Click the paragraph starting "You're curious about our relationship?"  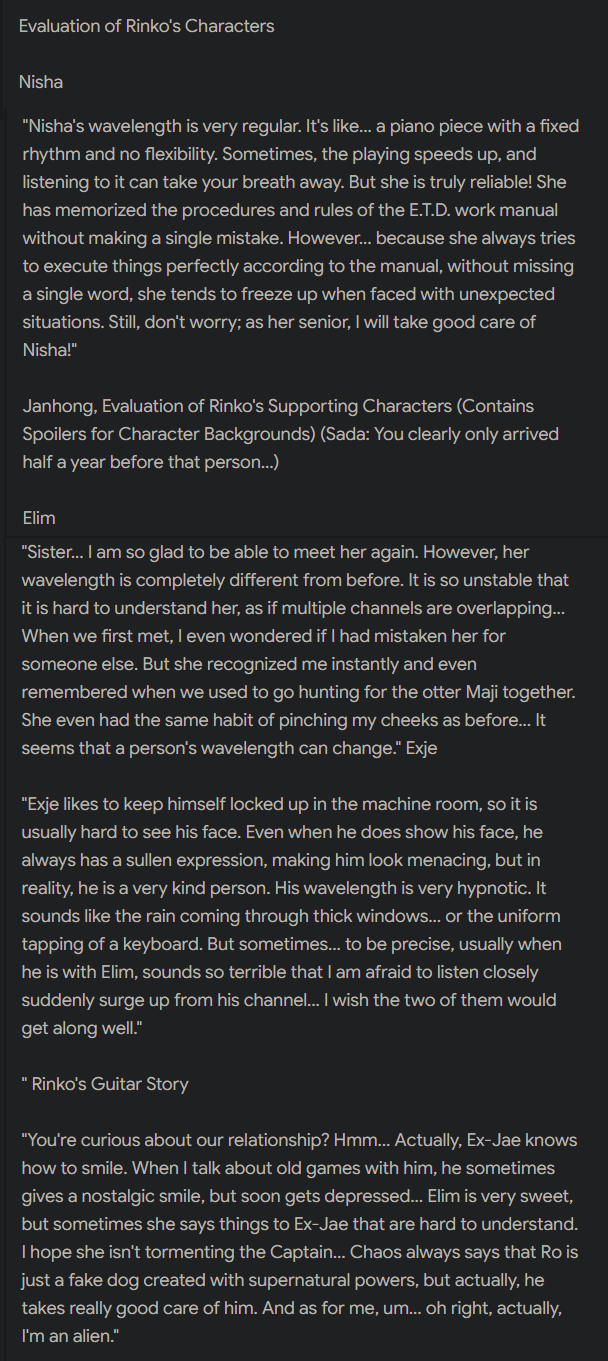299,1238
